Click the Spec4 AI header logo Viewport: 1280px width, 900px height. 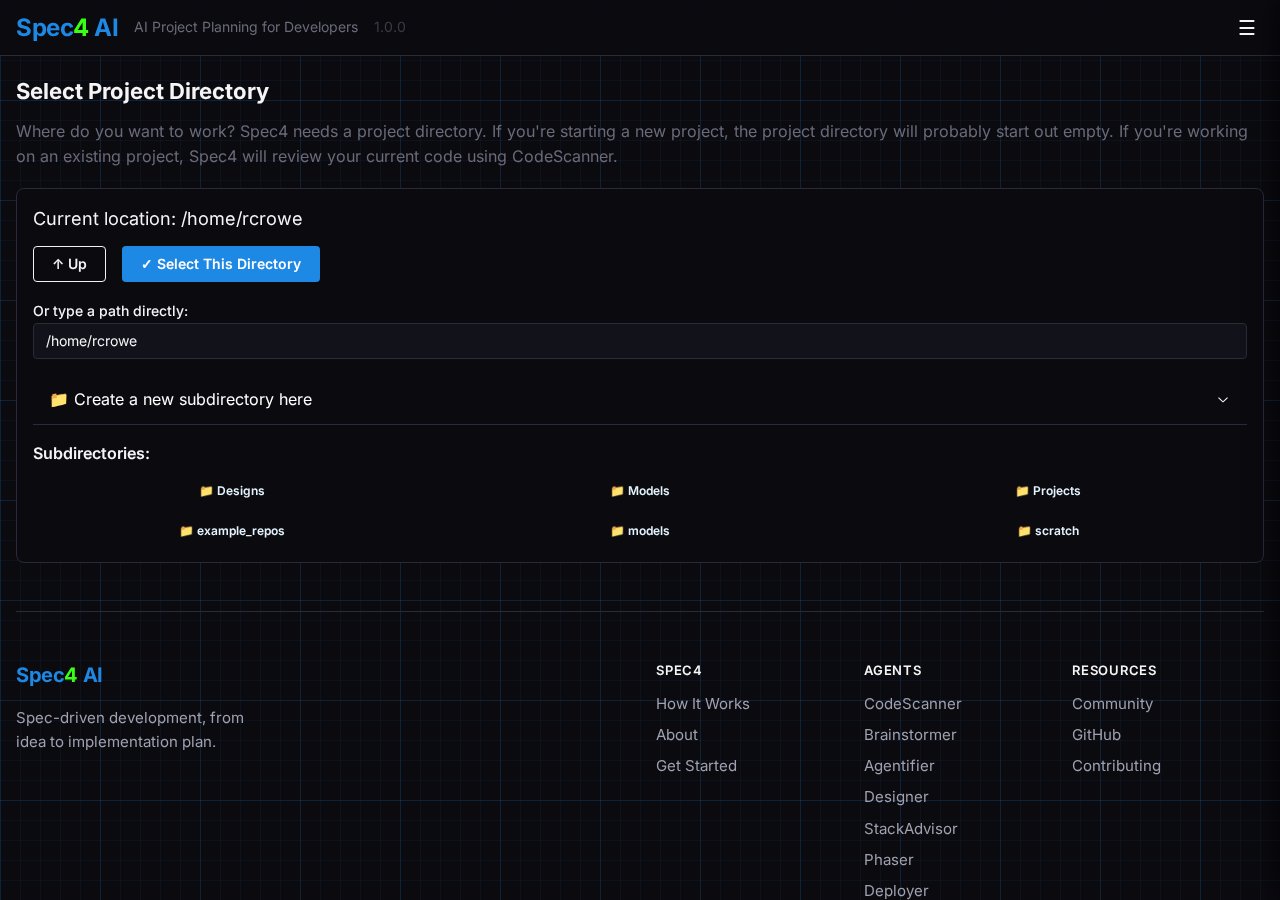pos(67,28)
